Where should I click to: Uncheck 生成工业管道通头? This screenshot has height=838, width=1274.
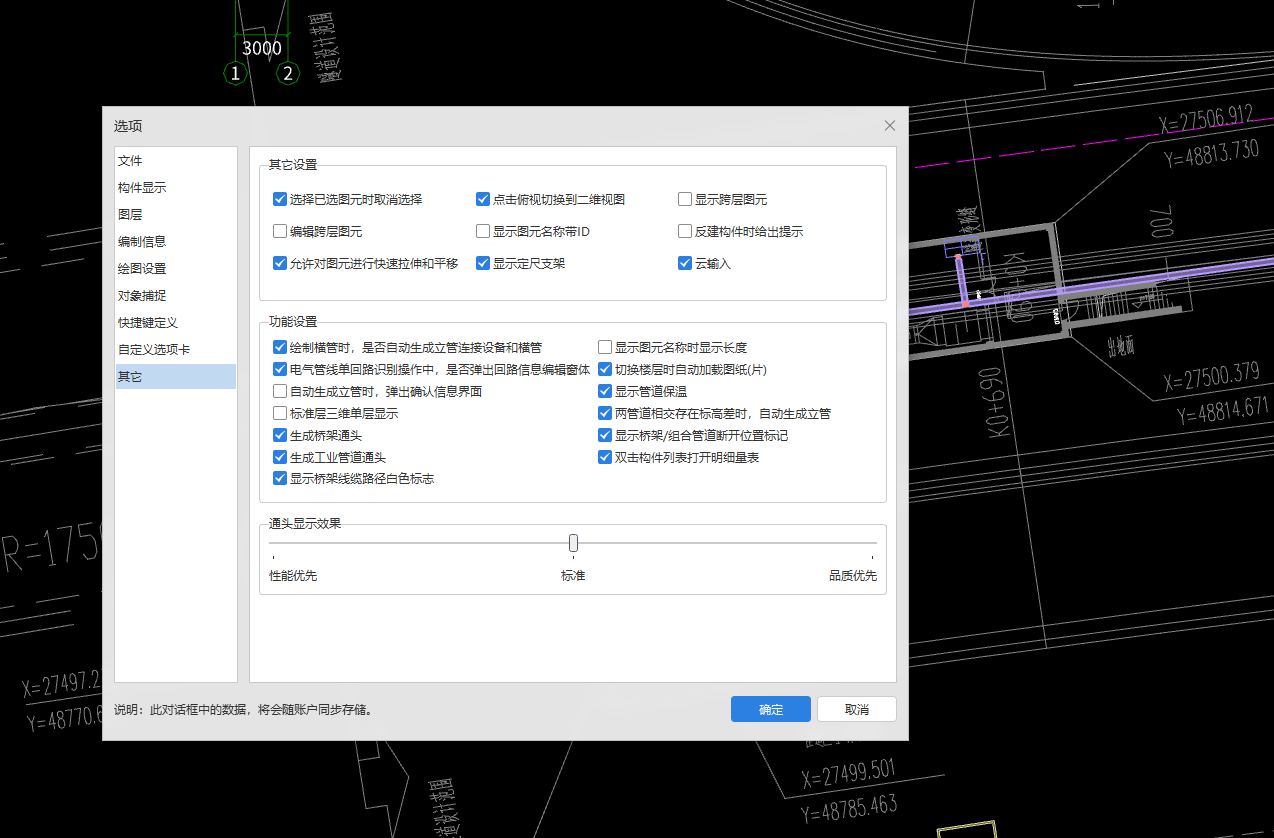click(280, 457)
